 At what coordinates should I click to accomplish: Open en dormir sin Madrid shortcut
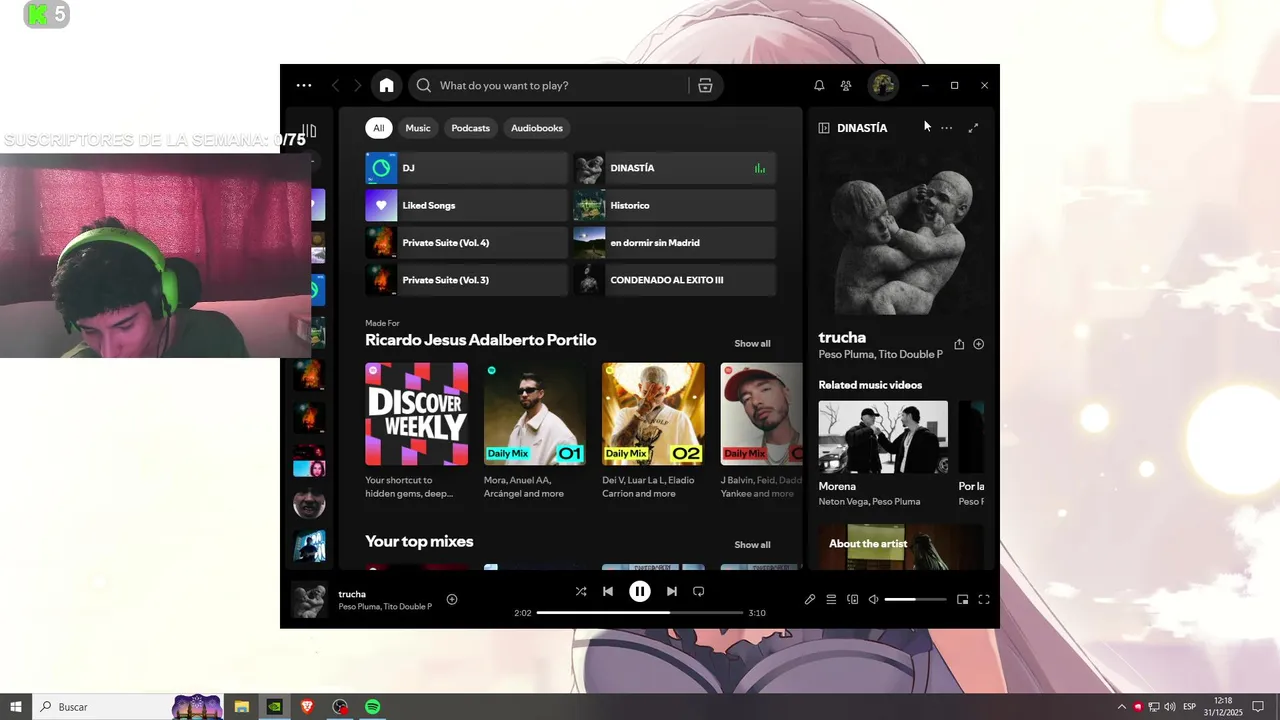tap(674, 243)
